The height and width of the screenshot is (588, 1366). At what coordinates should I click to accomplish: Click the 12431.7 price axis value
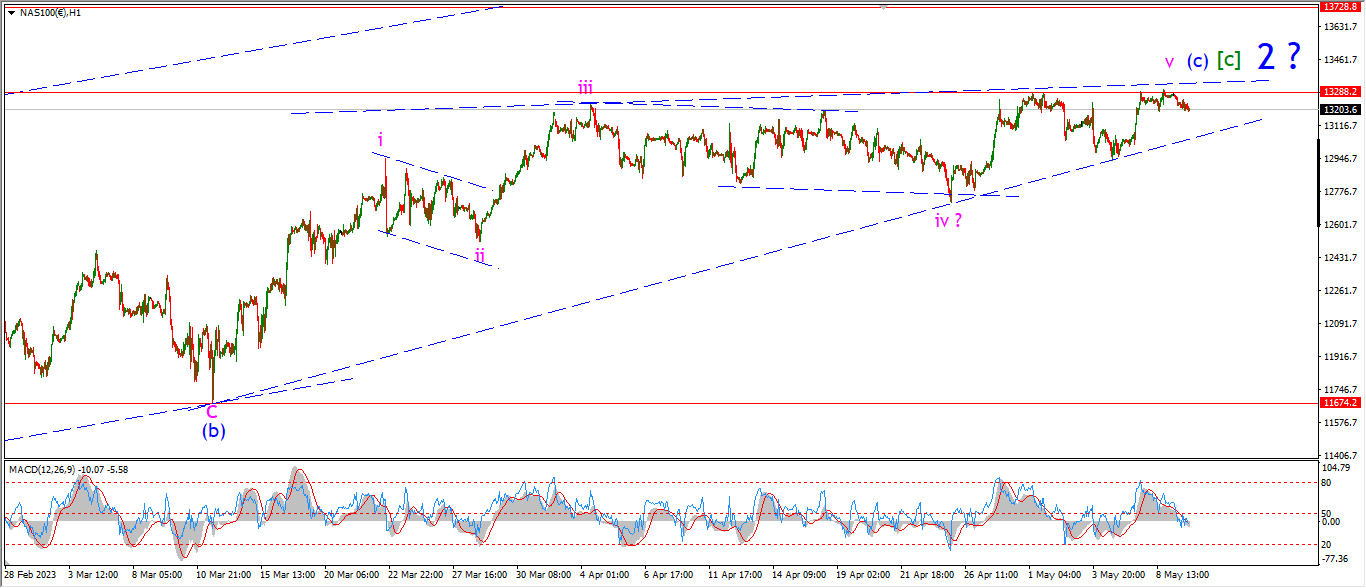click(1338, 258)
